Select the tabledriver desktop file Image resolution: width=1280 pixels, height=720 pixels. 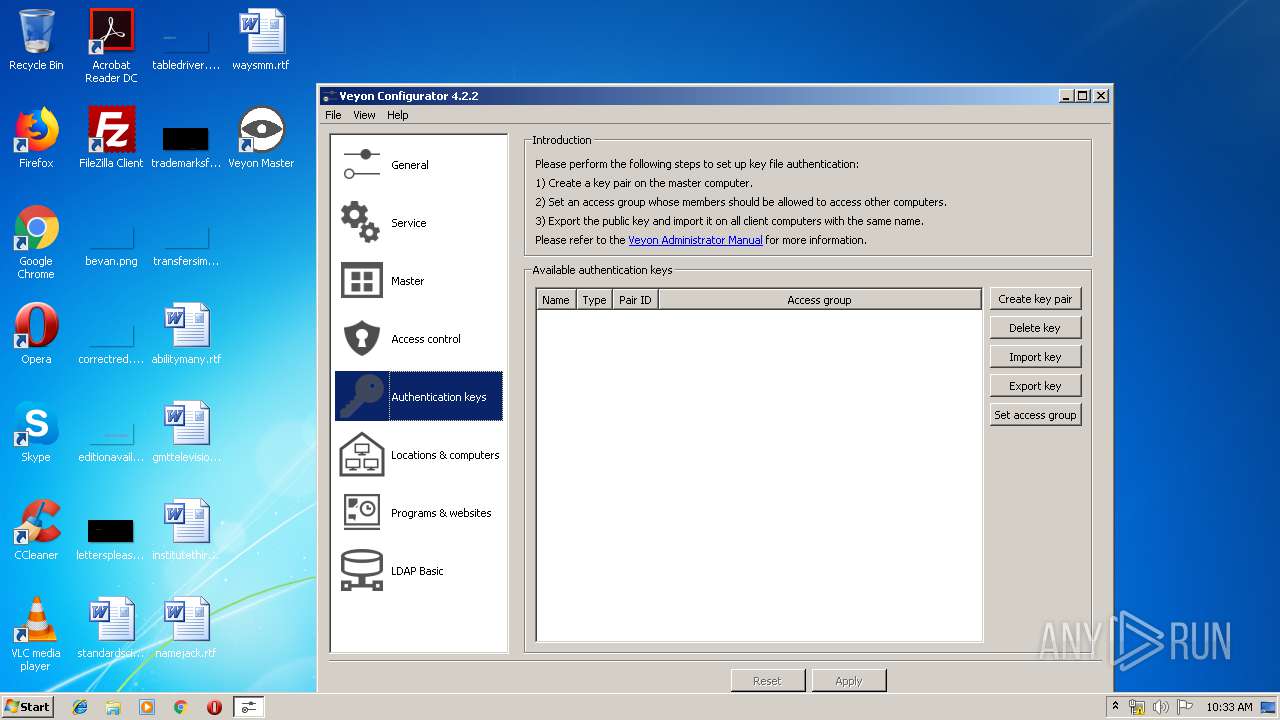pyautogui.click(x=186, y=46)
